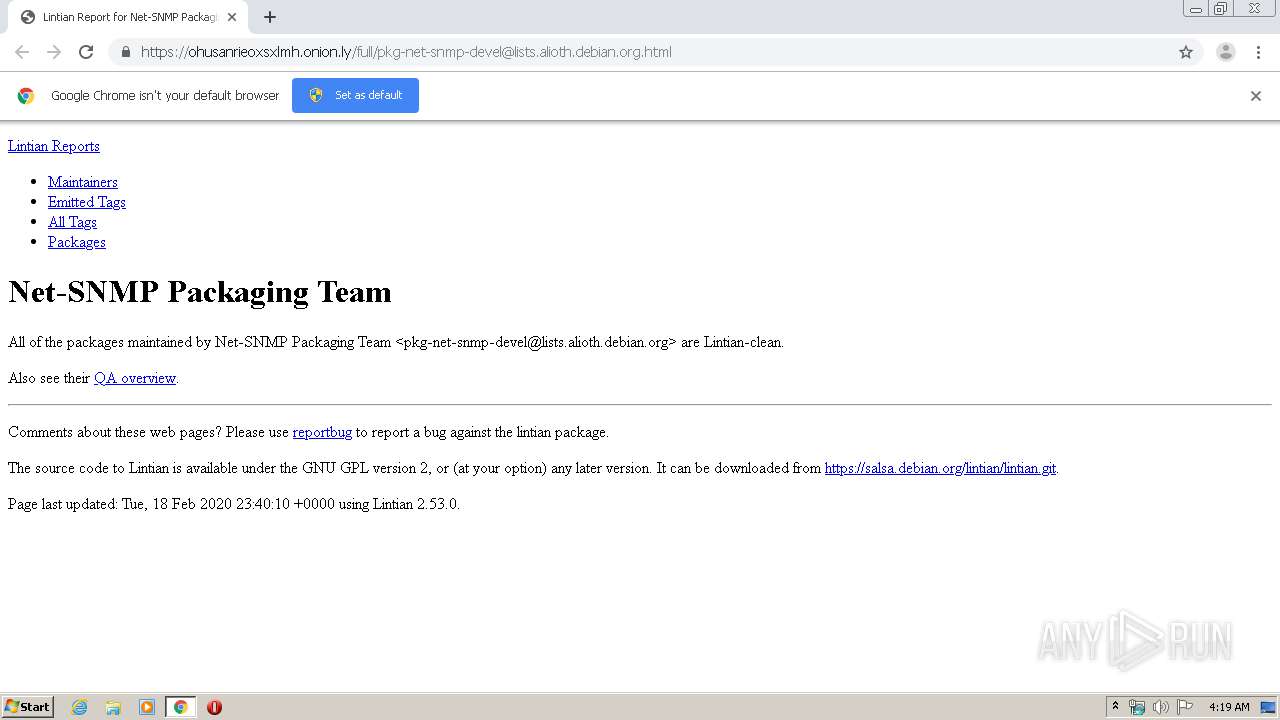Open the Chrome profile avatar menu
Image resolution: width=1280 pixels, height=720 pixels.
tap(1226, 52)
